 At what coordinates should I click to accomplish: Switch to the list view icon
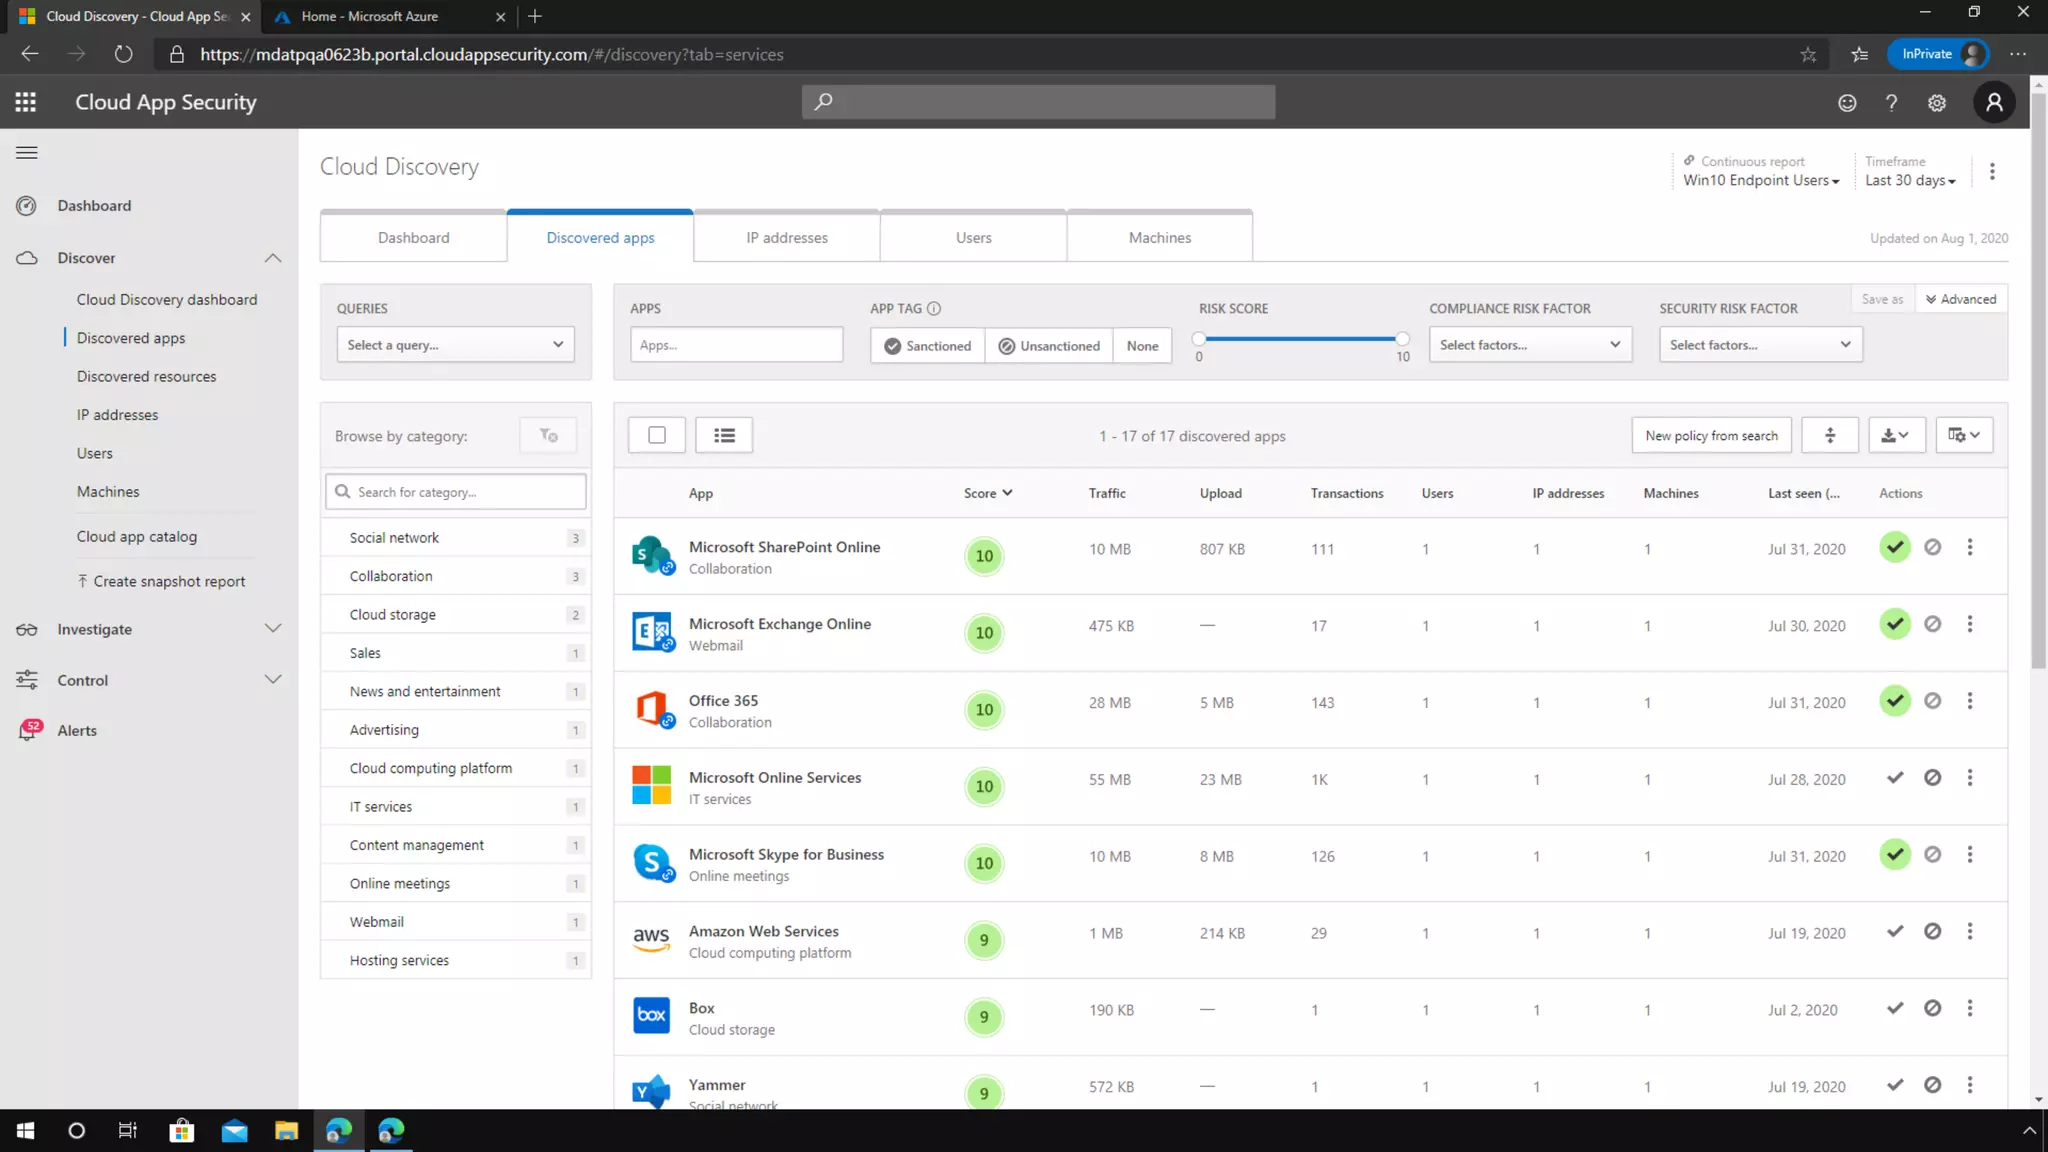724,435
